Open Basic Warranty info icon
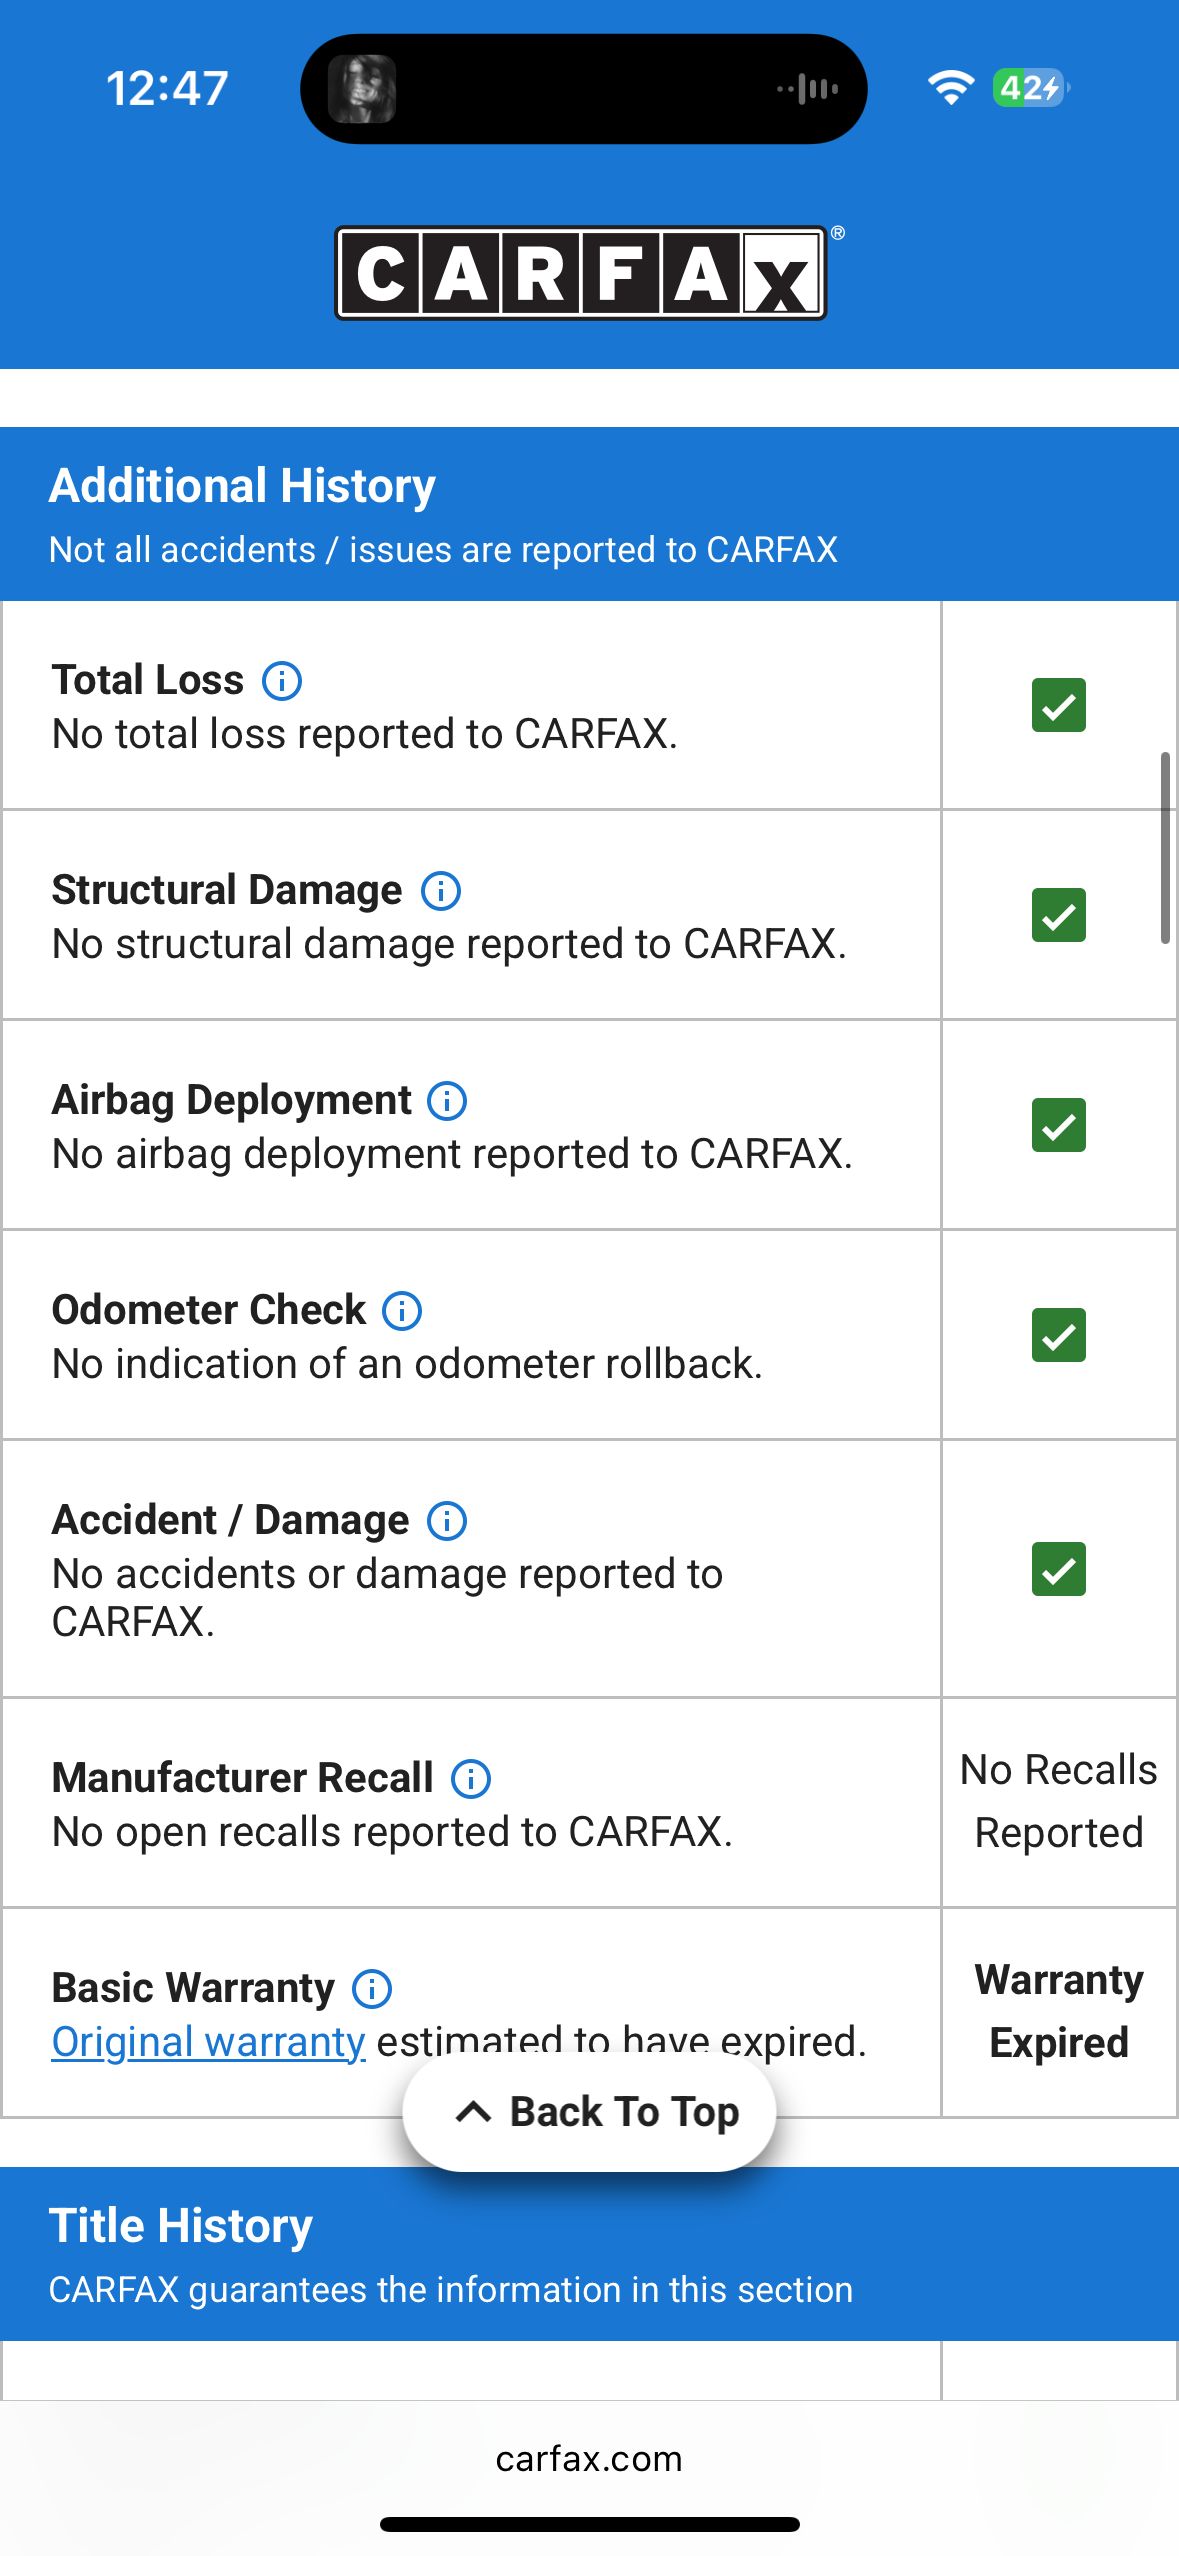The width and height of the screenshot is (1179, 2556). pyautogui.click(x=372, y=1989)
